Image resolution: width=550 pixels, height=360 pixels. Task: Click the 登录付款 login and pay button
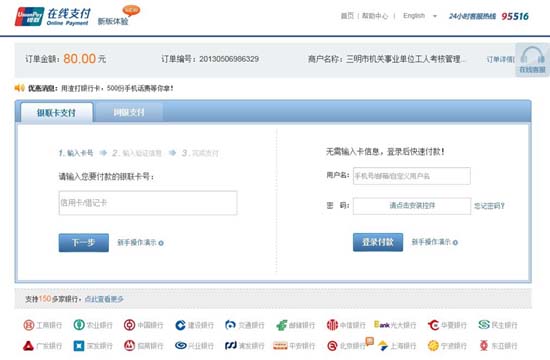pos(378,242)
